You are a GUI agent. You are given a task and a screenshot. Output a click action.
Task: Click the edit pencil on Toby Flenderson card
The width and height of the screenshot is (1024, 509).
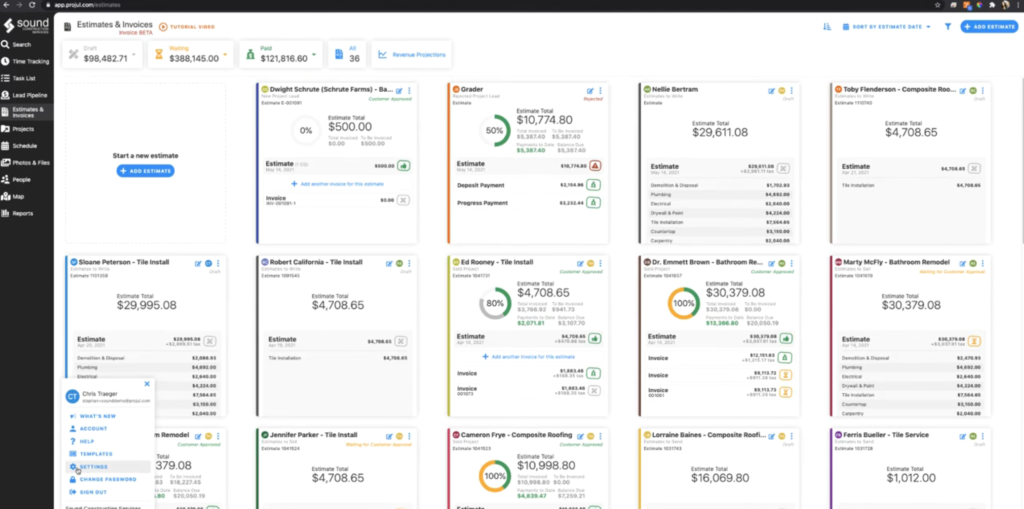click(963, 90)
